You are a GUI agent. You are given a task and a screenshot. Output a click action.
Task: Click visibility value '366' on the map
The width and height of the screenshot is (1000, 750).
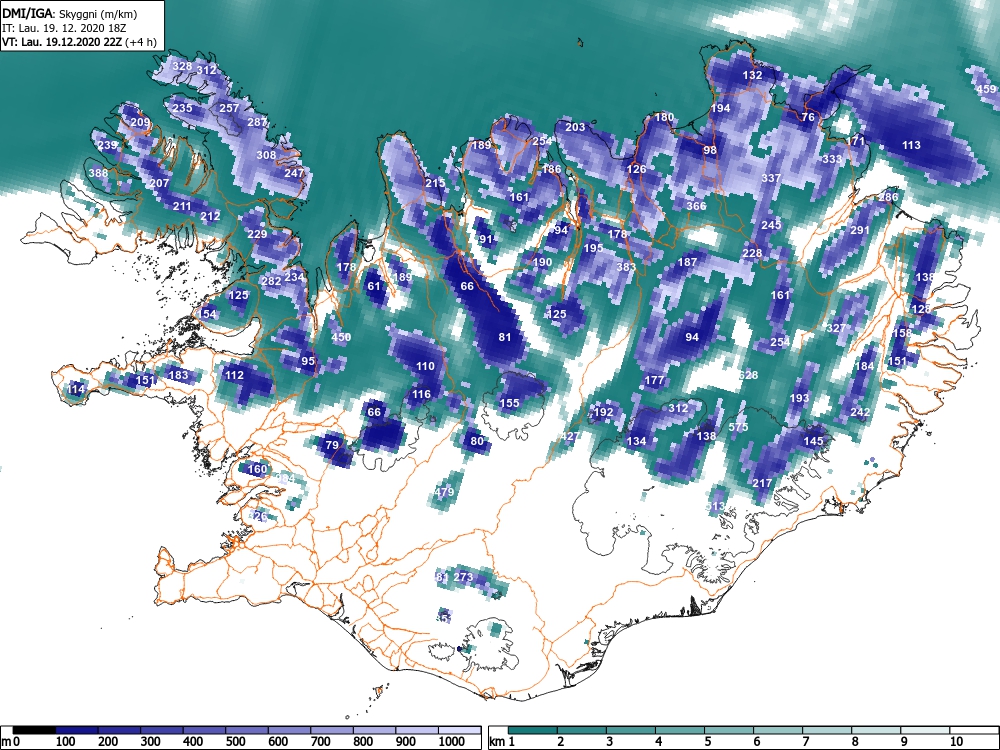(x=696, y=206)
